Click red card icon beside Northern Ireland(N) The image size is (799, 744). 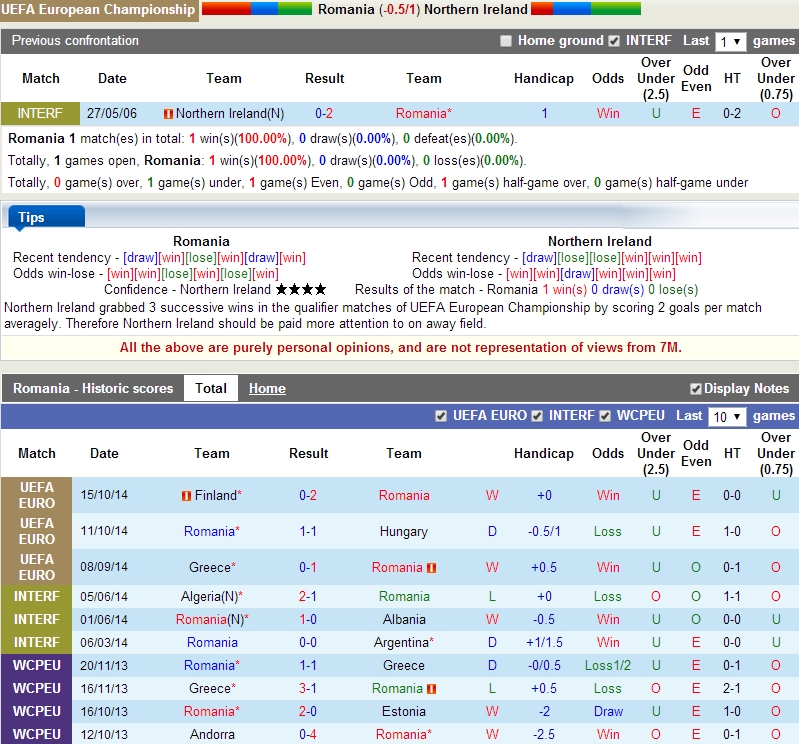[x=168, y=114]
